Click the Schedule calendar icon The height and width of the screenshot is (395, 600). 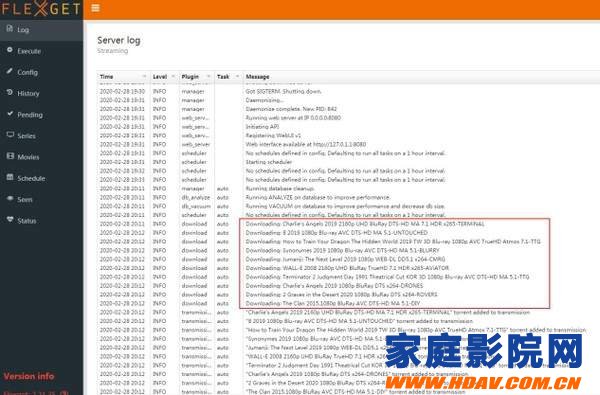coord(10,177)
